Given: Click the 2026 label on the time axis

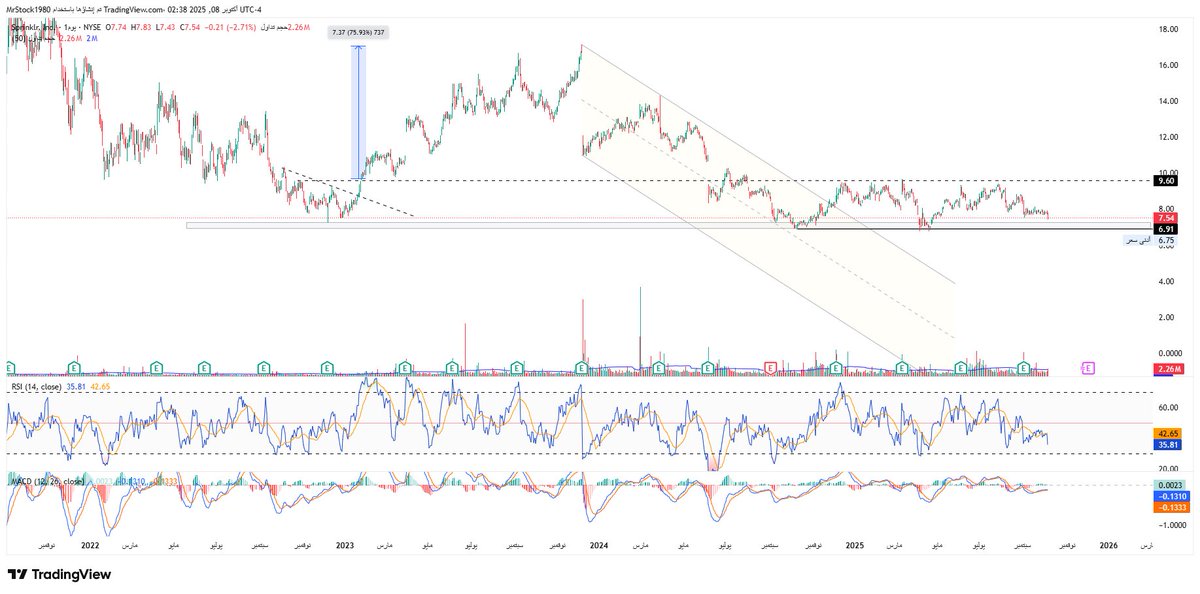Looking at the screenshot, I should pyautogui.click(x=1107, y=544).
